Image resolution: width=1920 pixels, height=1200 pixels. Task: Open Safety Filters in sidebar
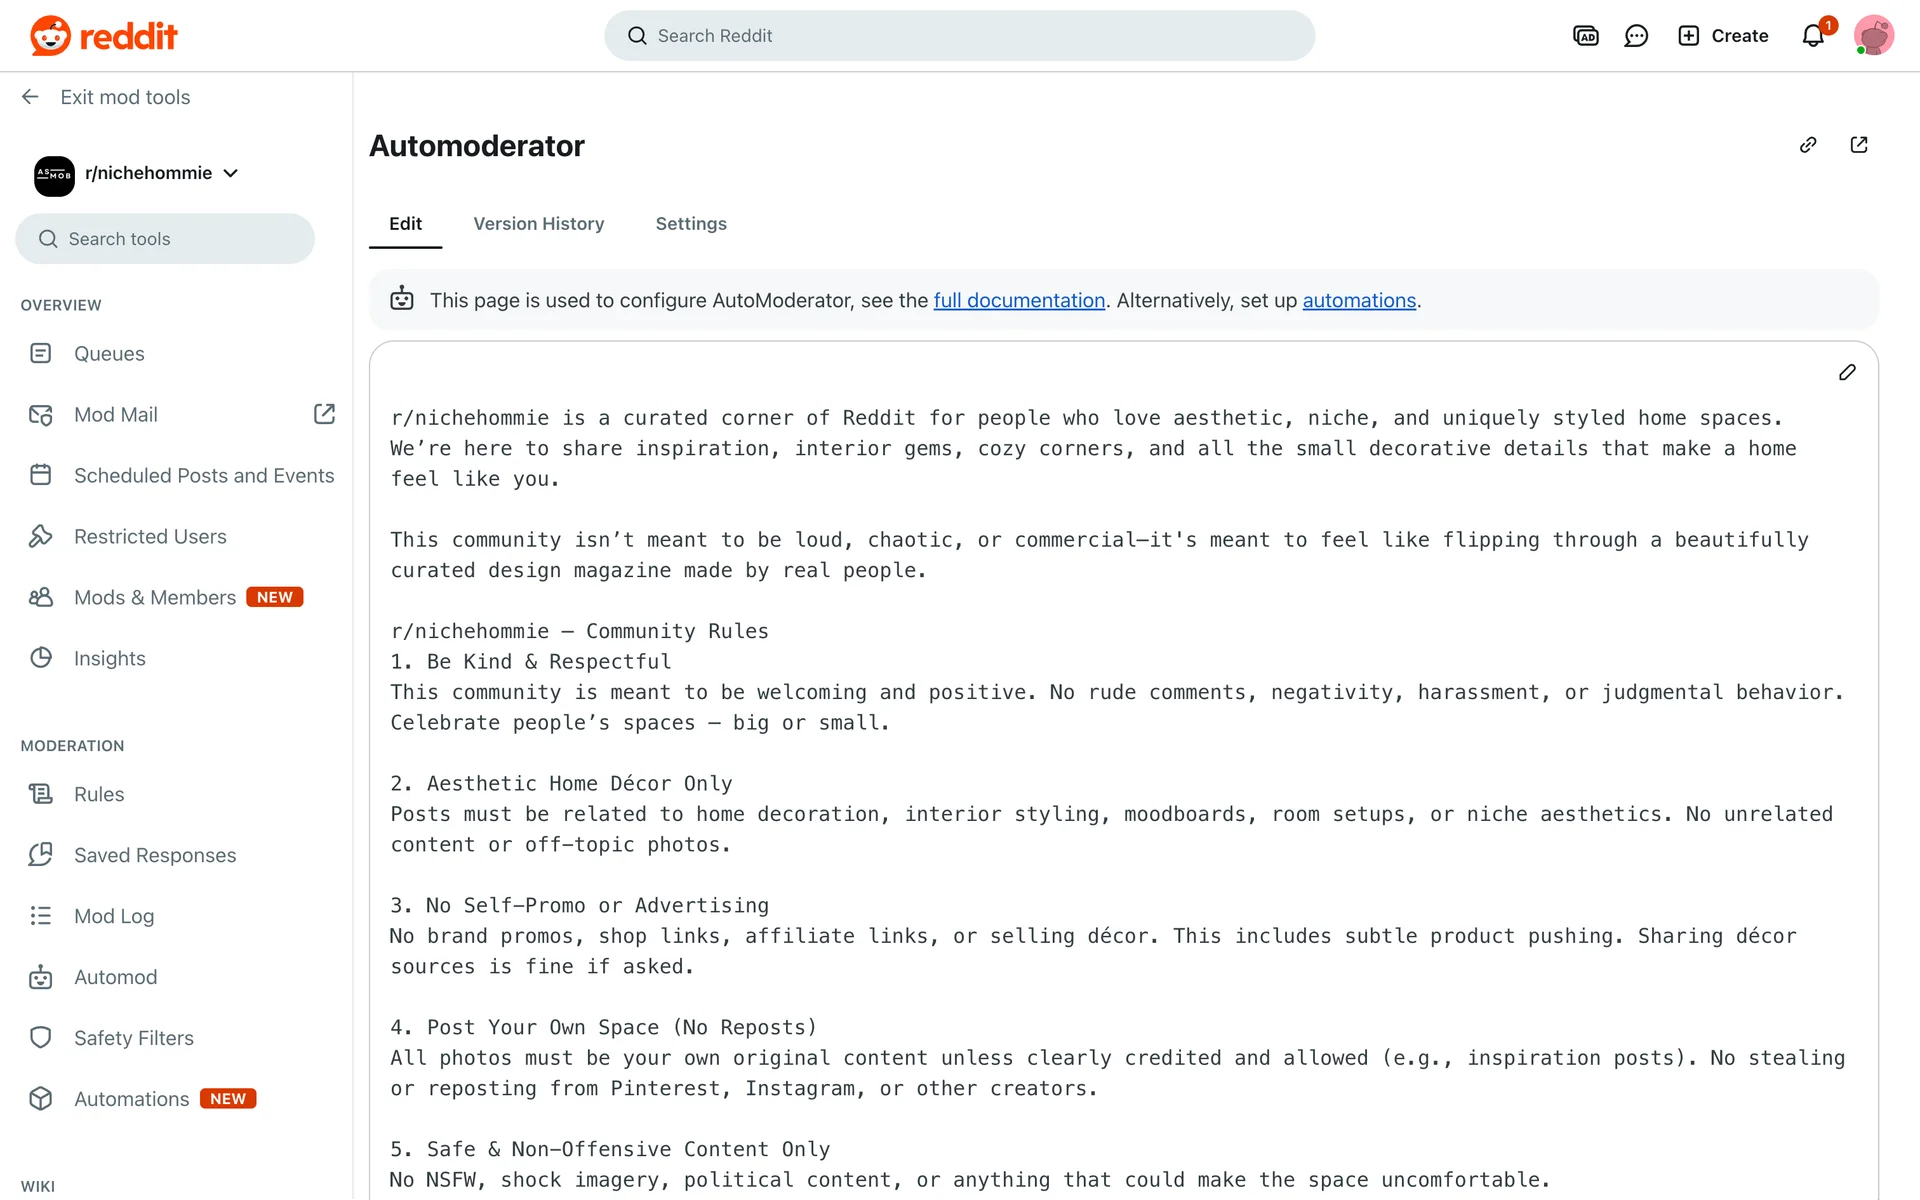[134, 1038]
